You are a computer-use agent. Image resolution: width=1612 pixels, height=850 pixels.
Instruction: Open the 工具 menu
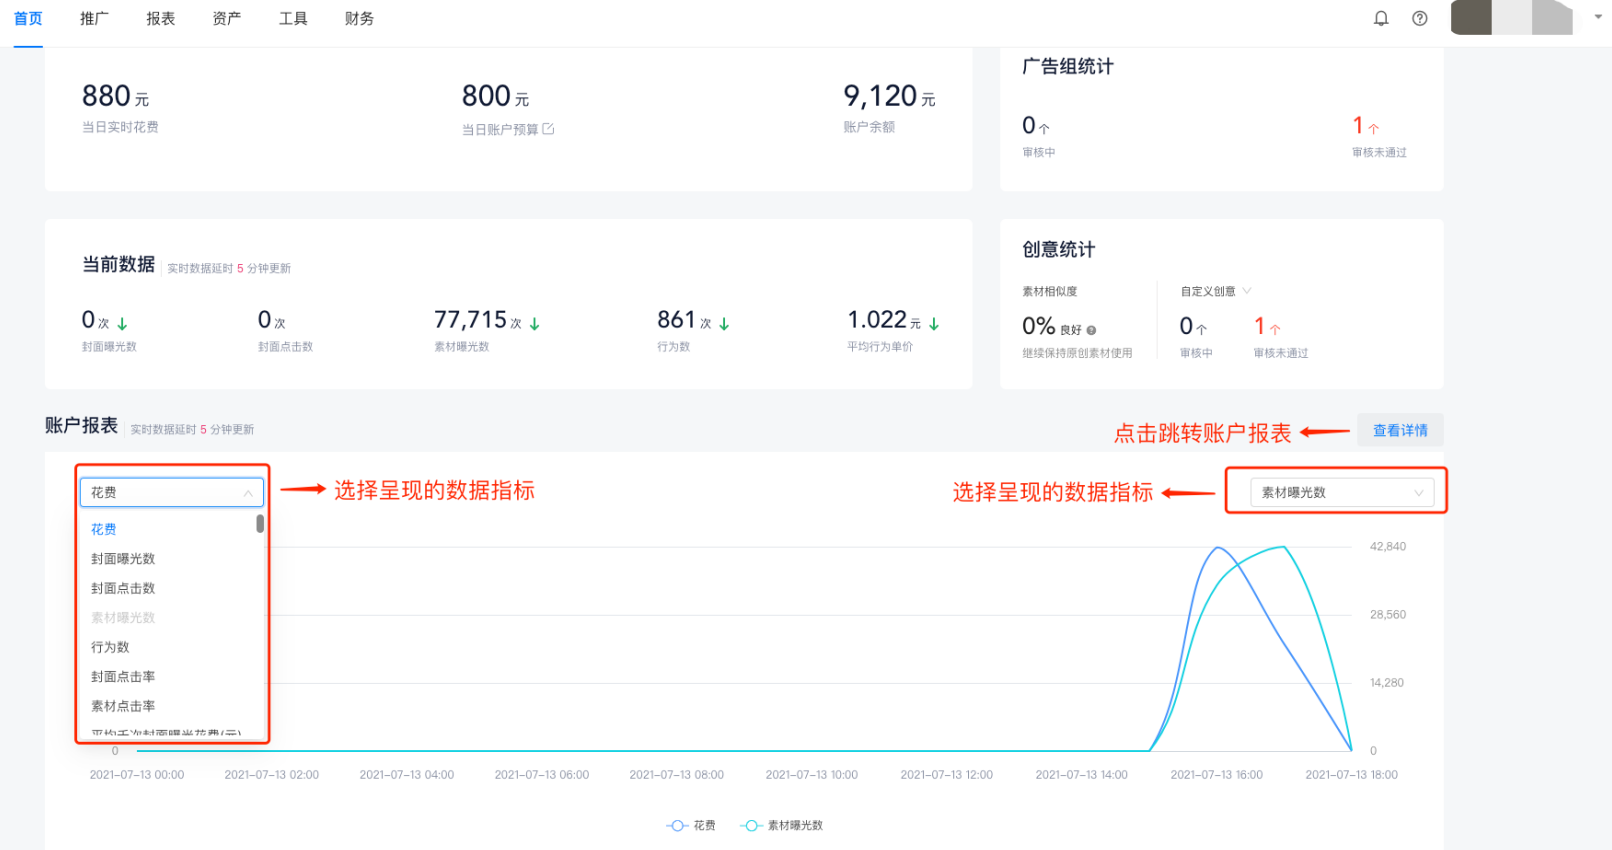[x=293, y=18]
